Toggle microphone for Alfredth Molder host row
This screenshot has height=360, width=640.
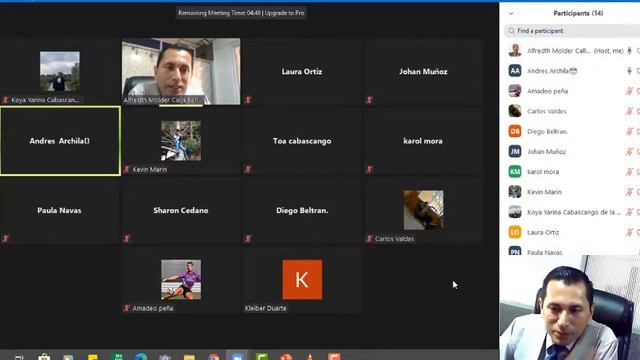tap(629, 51)
